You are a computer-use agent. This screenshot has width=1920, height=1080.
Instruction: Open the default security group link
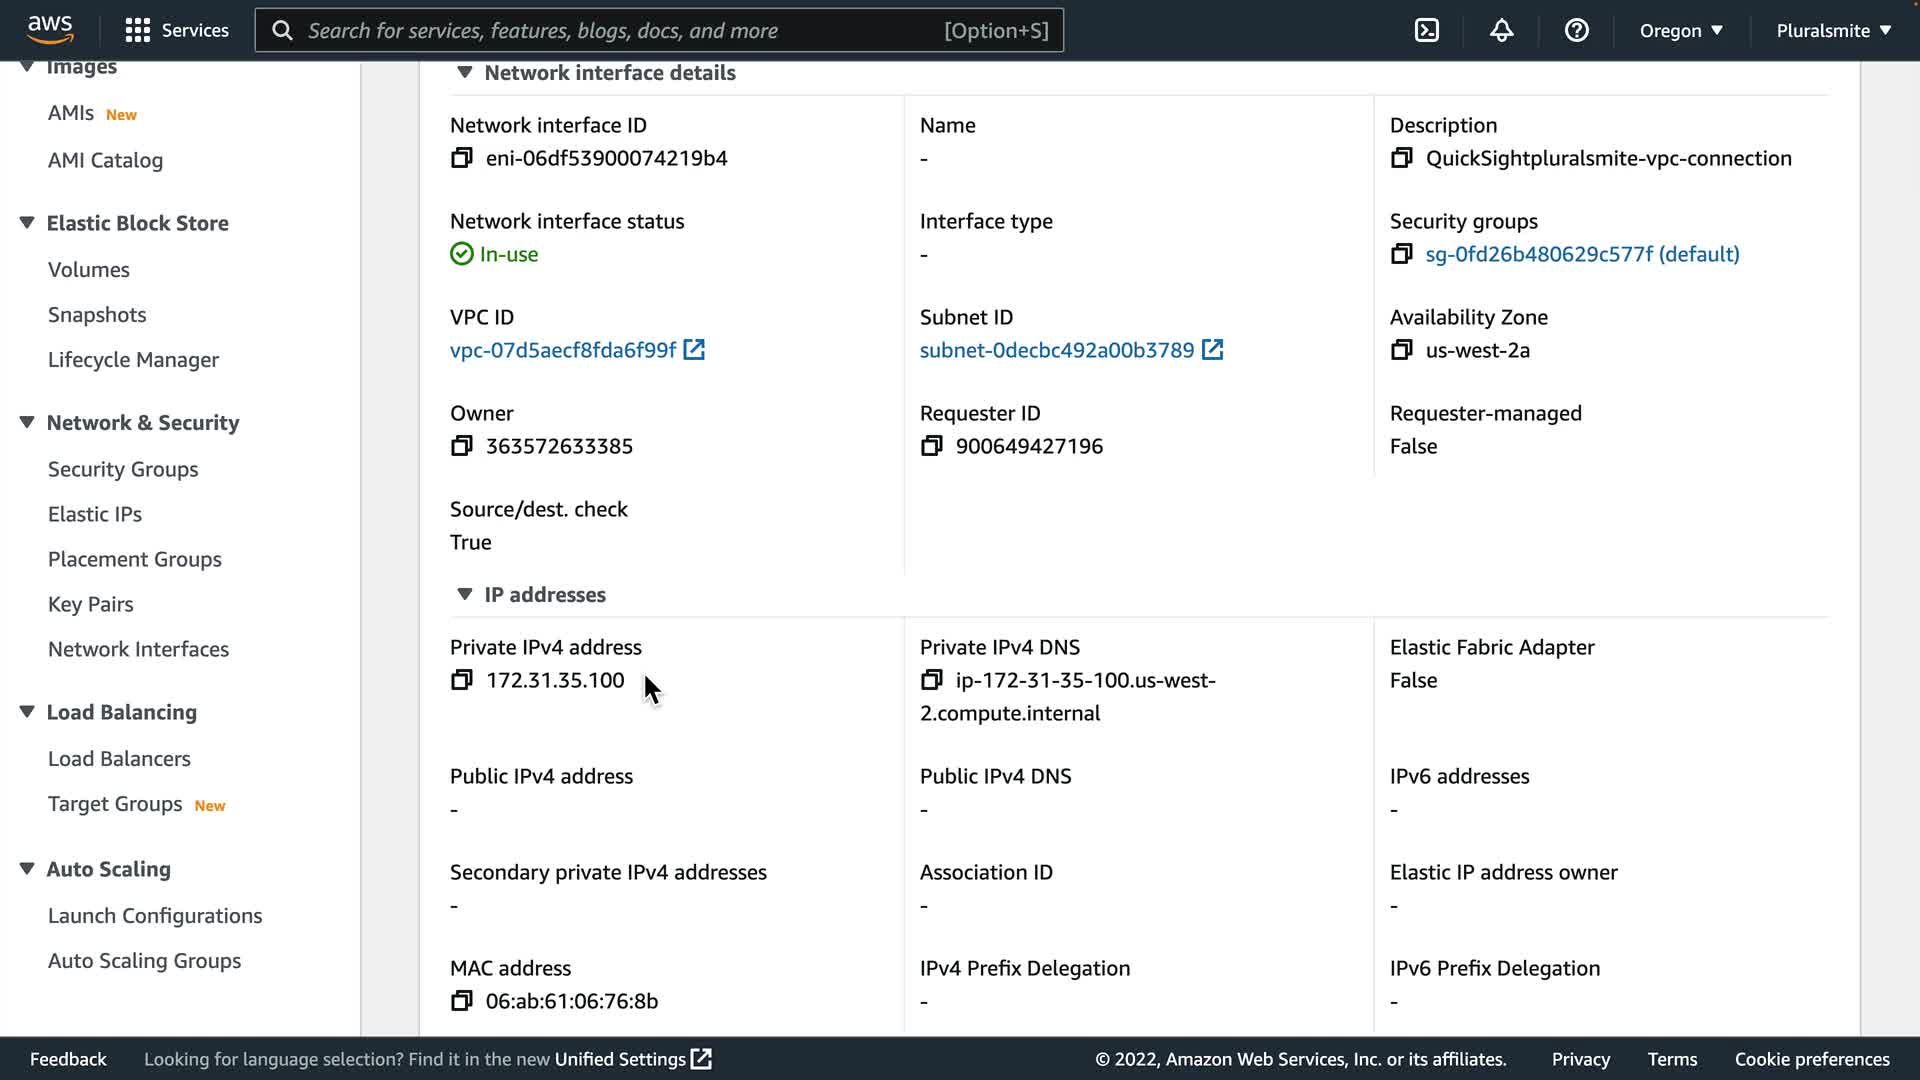[x=1582, y=254]
